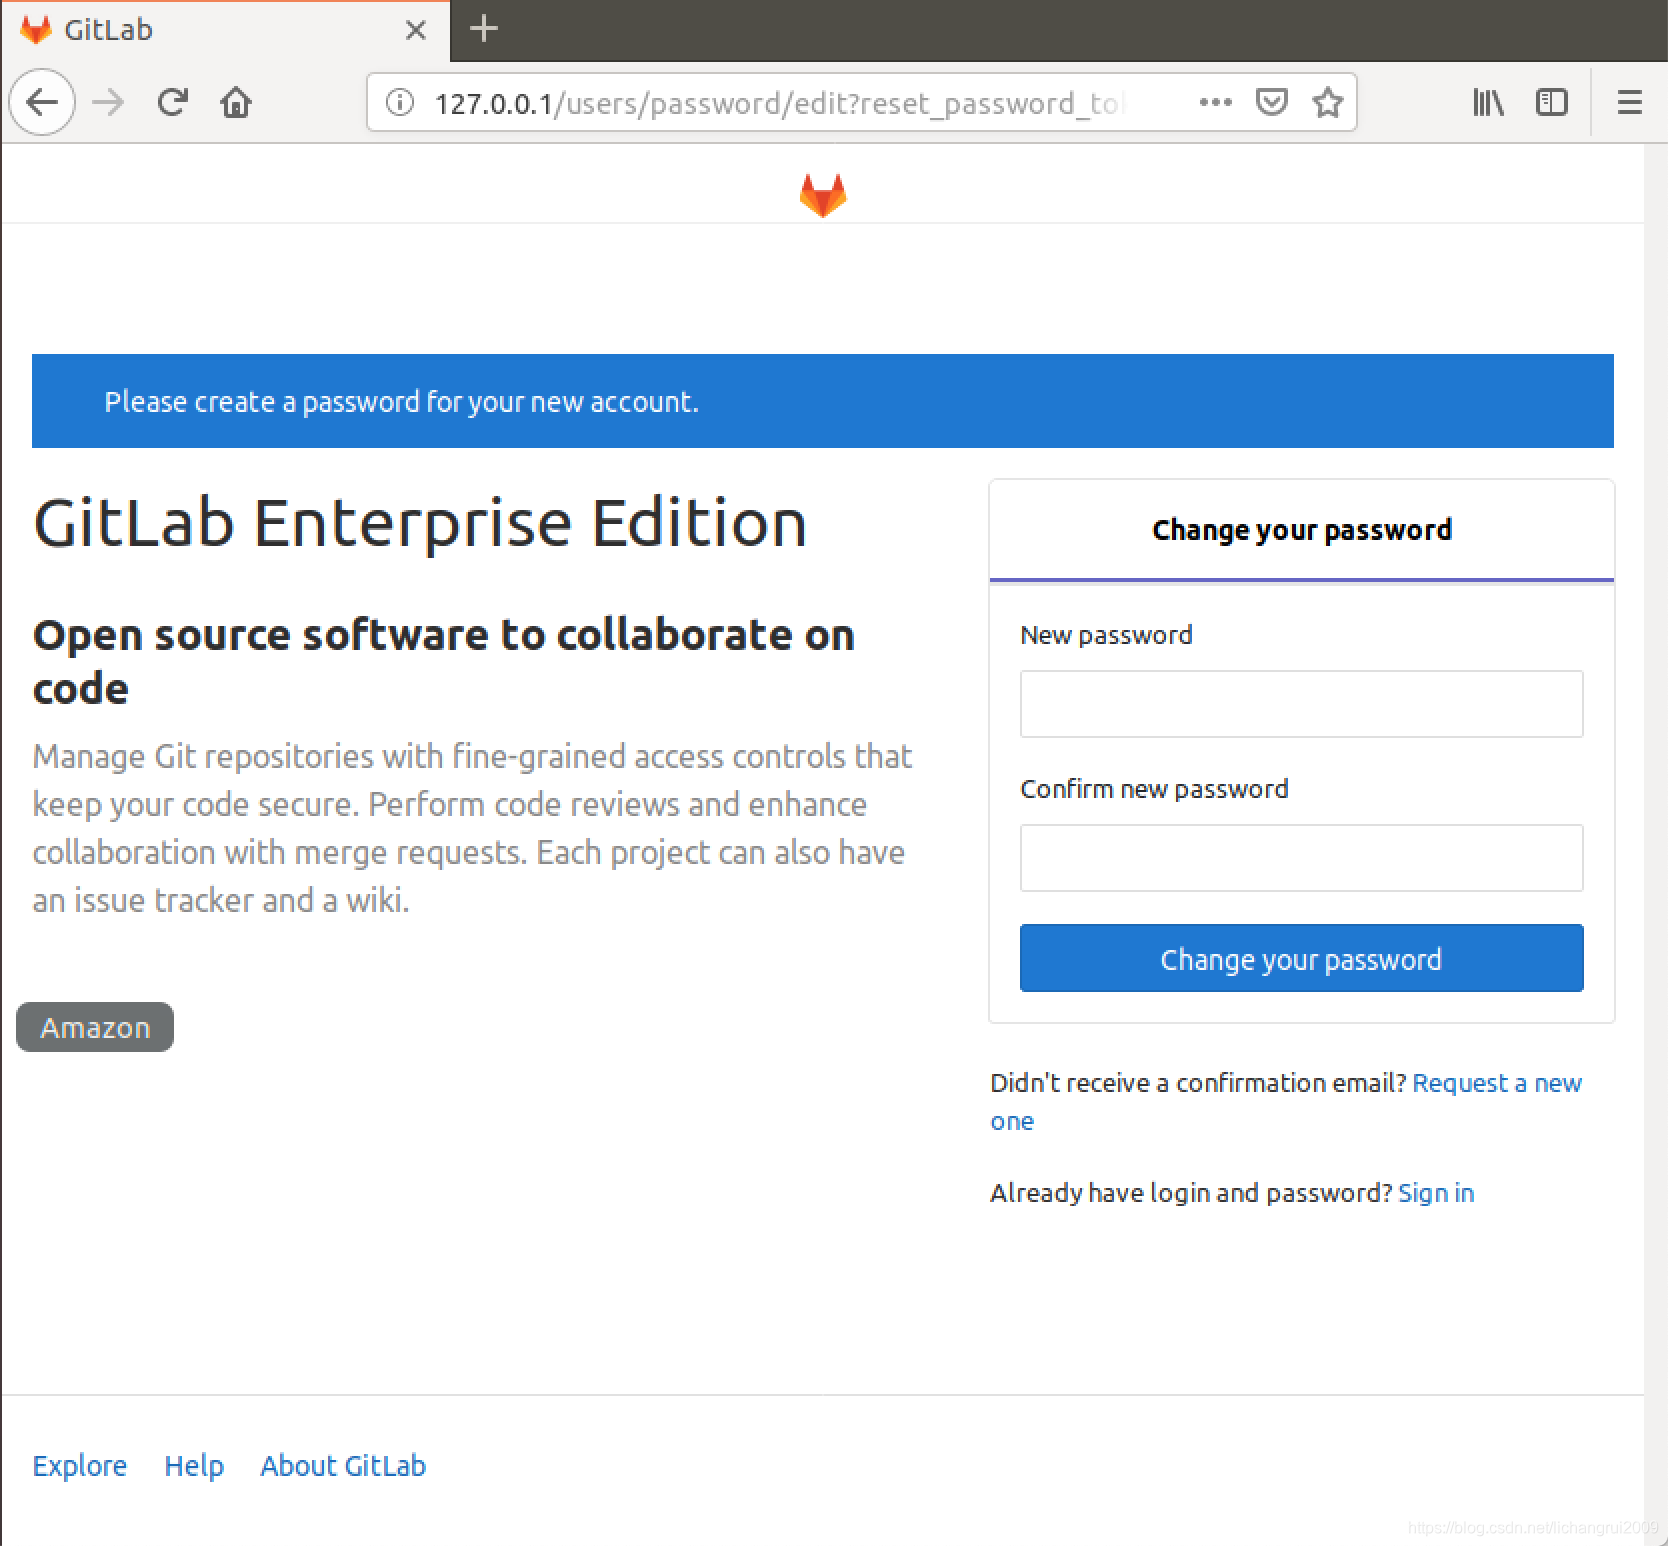Click the Forward navigation arrow
Screen dimensions: 1668x1546
[x=108, y=101]
